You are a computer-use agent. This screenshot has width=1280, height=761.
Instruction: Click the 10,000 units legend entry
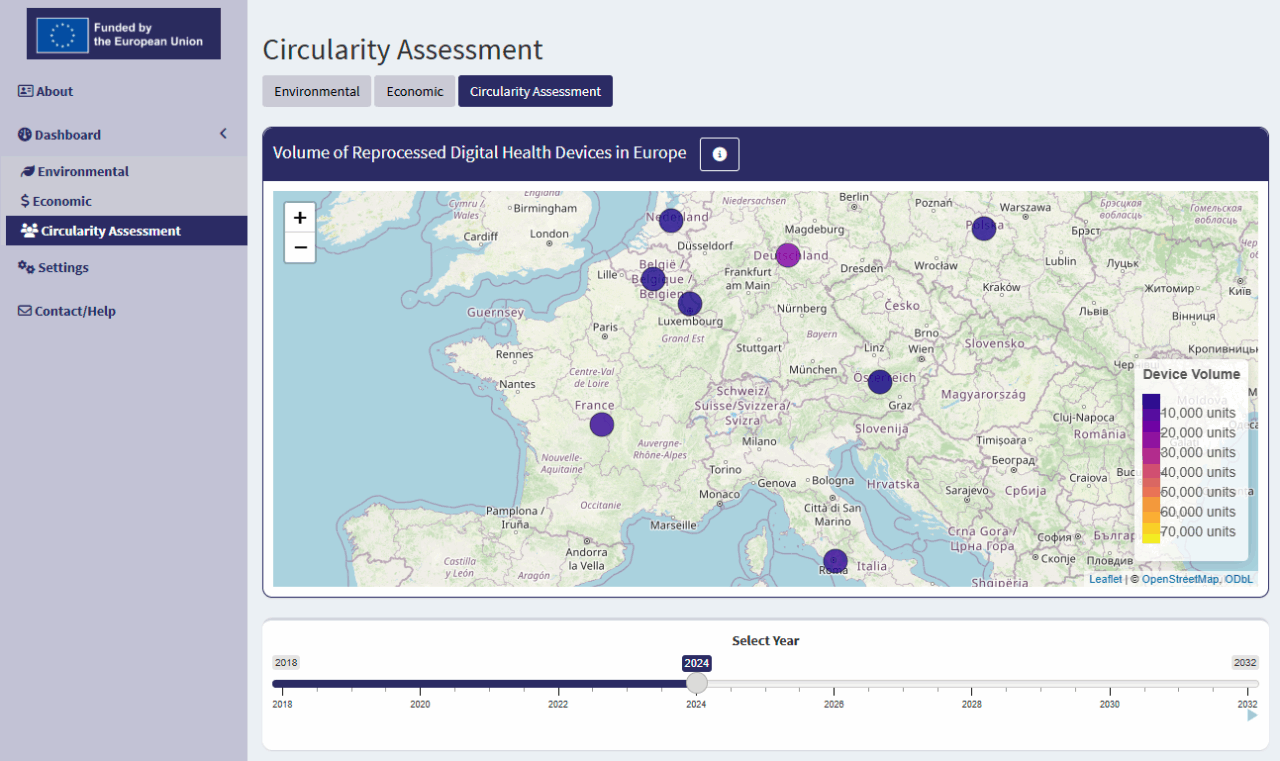click(x=1198, y=413)
